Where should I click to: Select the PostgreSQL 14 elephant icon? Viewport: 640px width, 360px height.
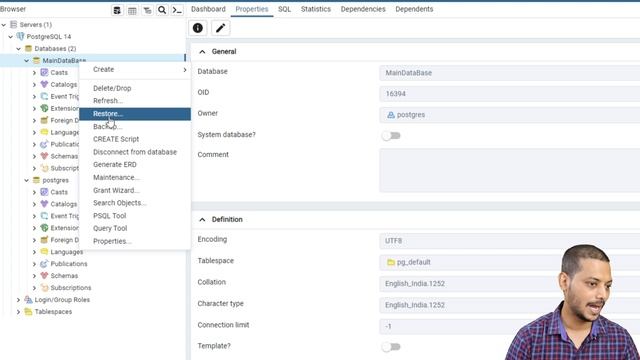20,36
